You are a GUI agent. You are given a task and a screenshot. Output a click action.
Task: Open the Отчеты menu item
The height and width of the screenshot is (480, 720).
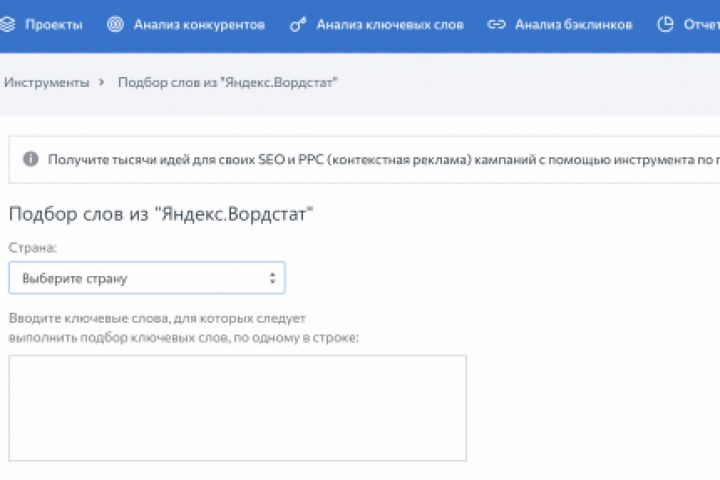(x=702, y=24)
